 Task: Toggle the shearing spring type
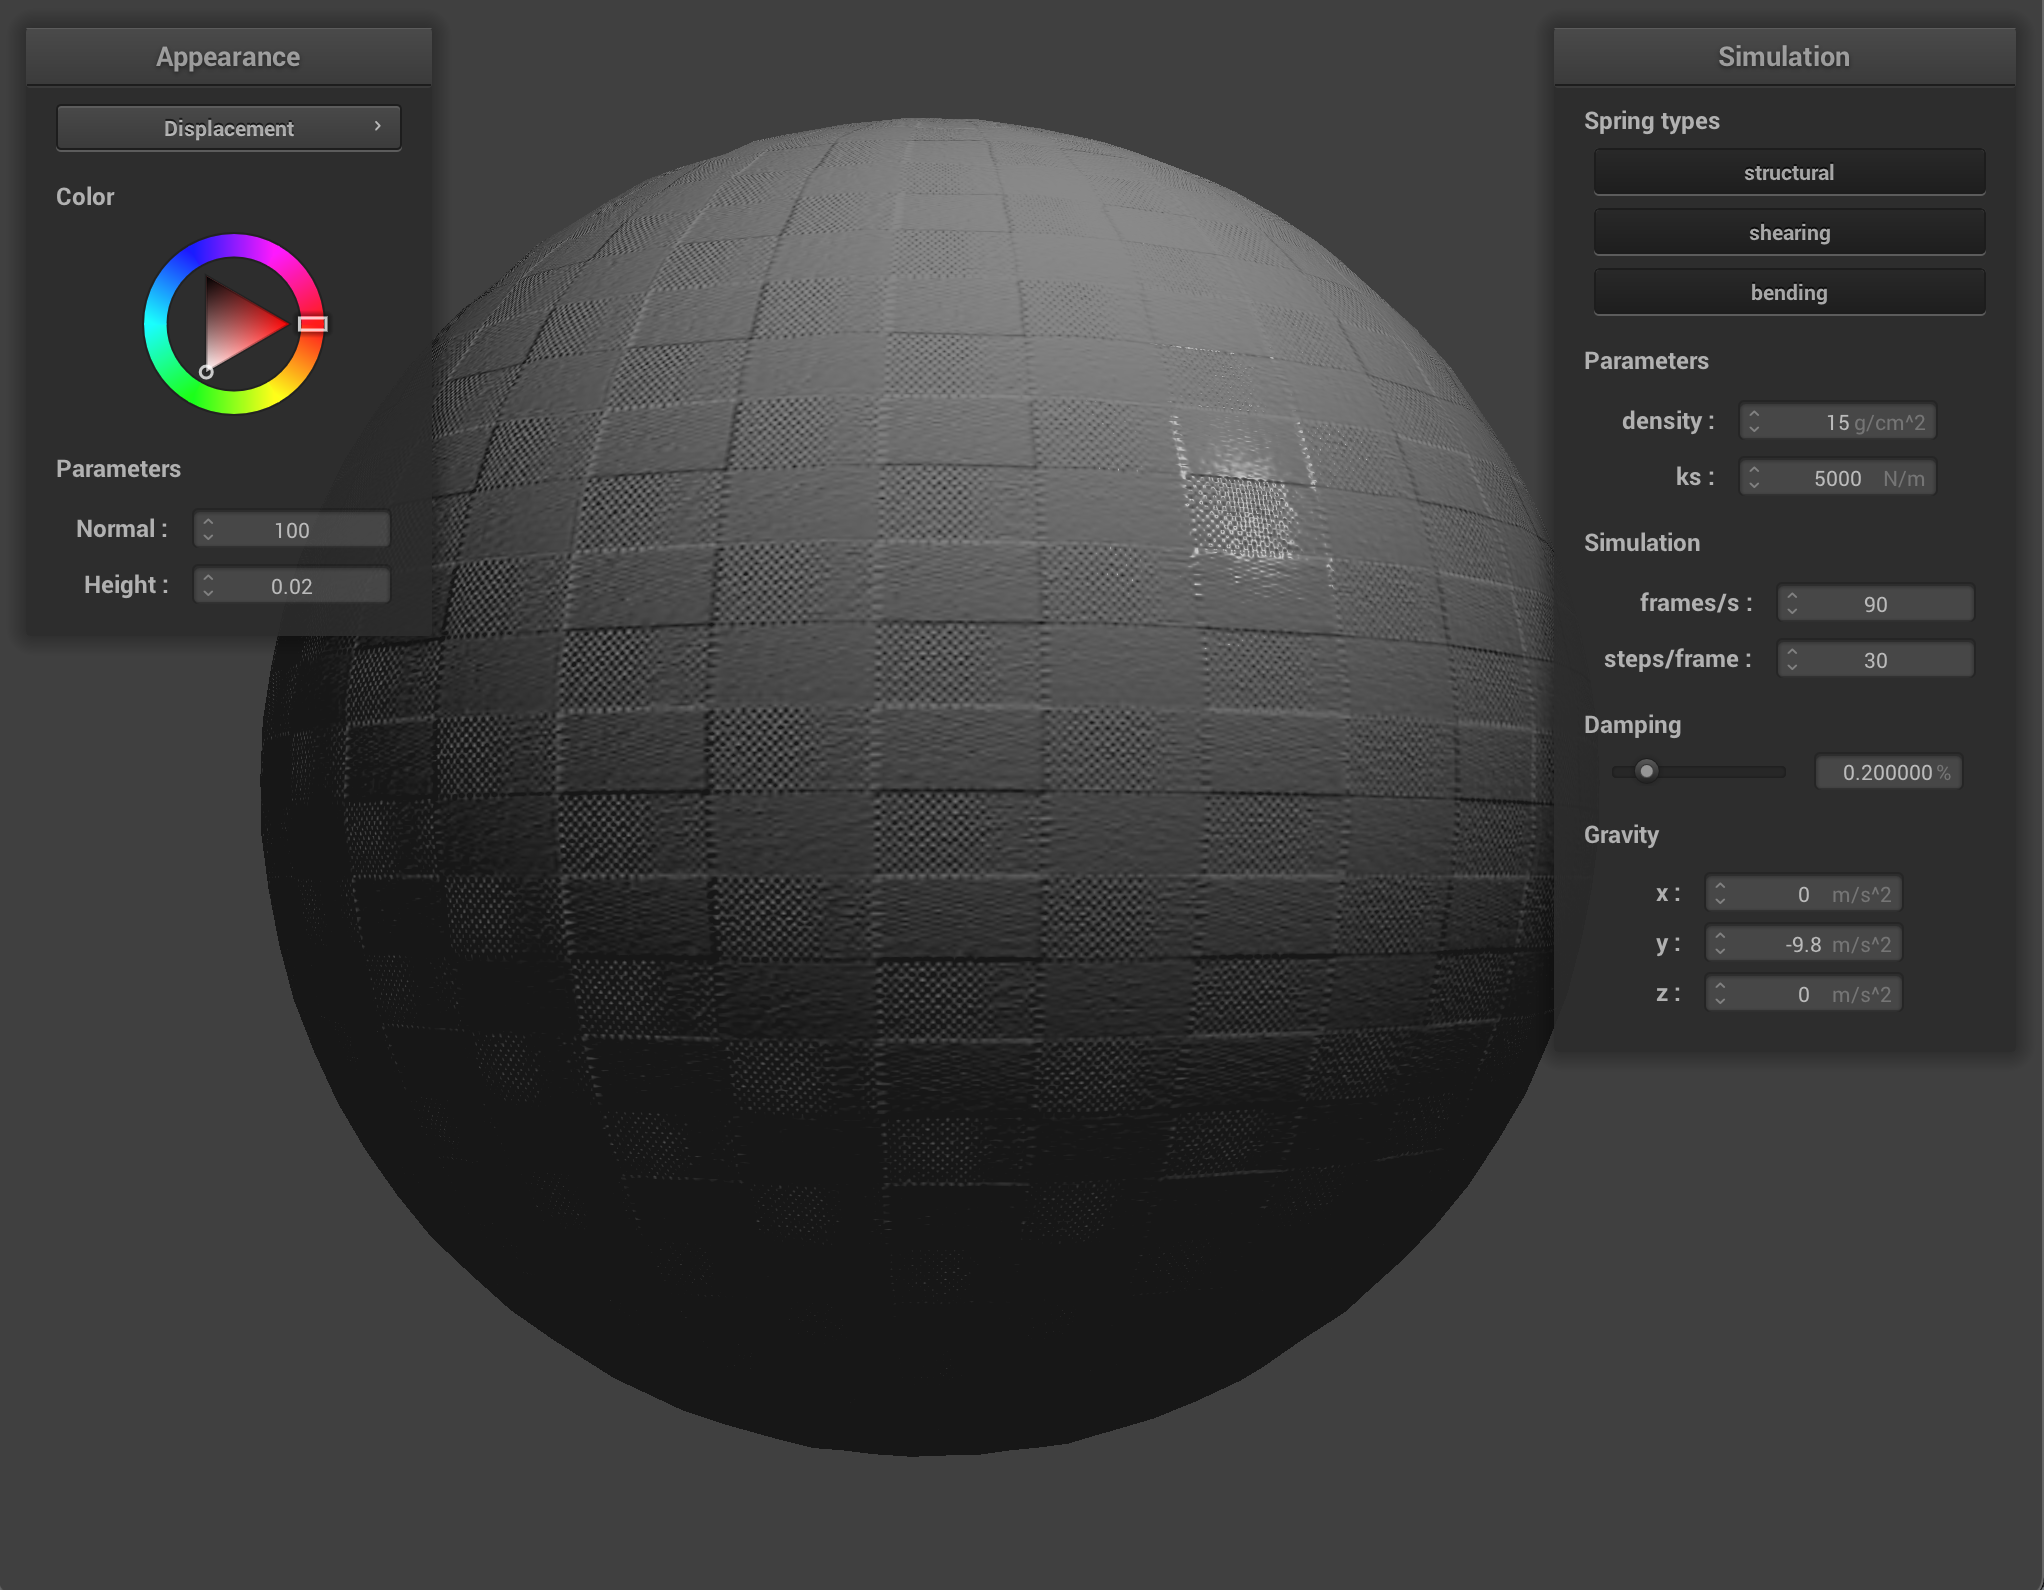point(1789,232)
